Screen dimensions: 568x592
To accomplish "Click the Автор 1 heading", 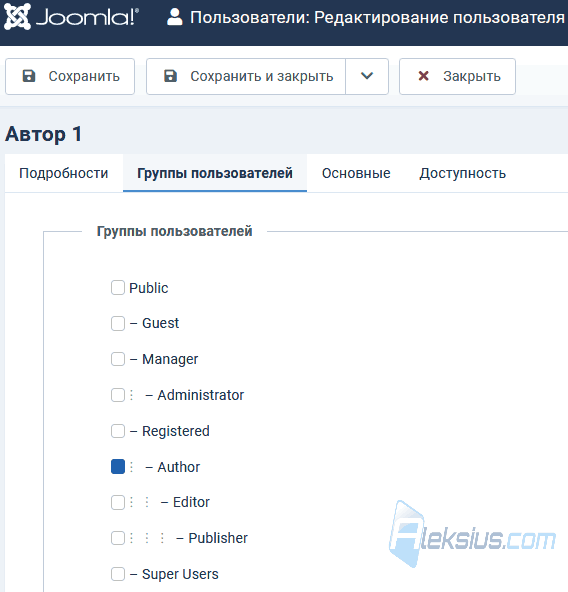I will pos(43,134).
